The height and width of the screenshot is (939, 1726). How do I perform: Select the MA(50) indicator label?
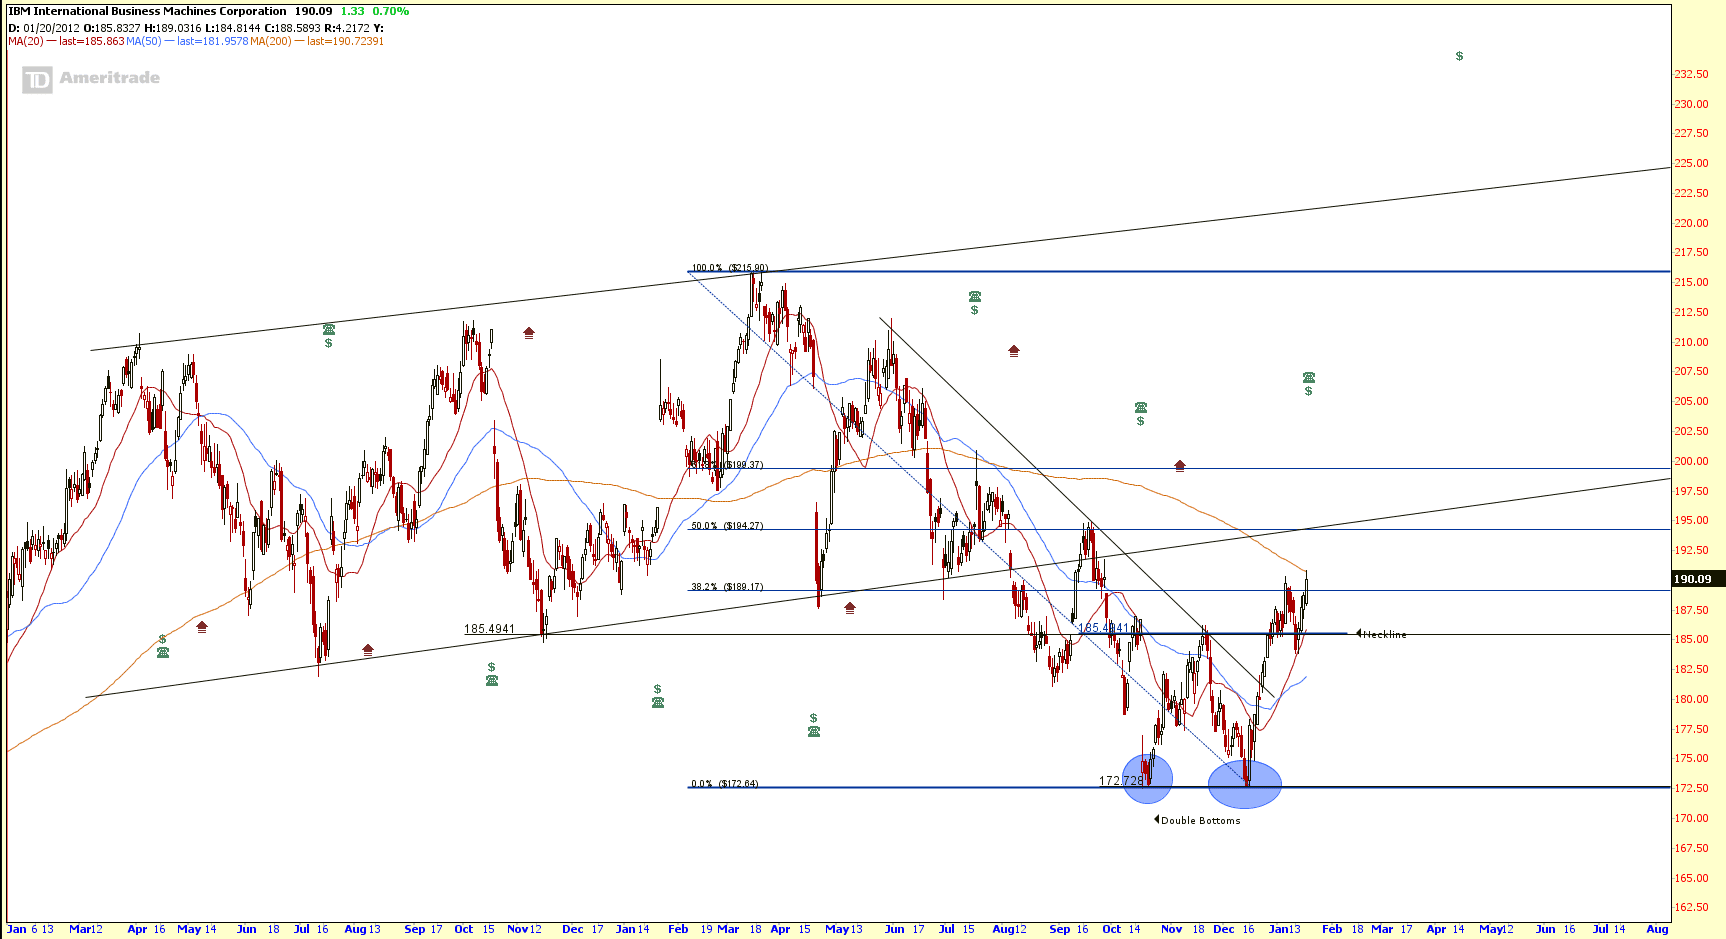[x=143, y=41]
